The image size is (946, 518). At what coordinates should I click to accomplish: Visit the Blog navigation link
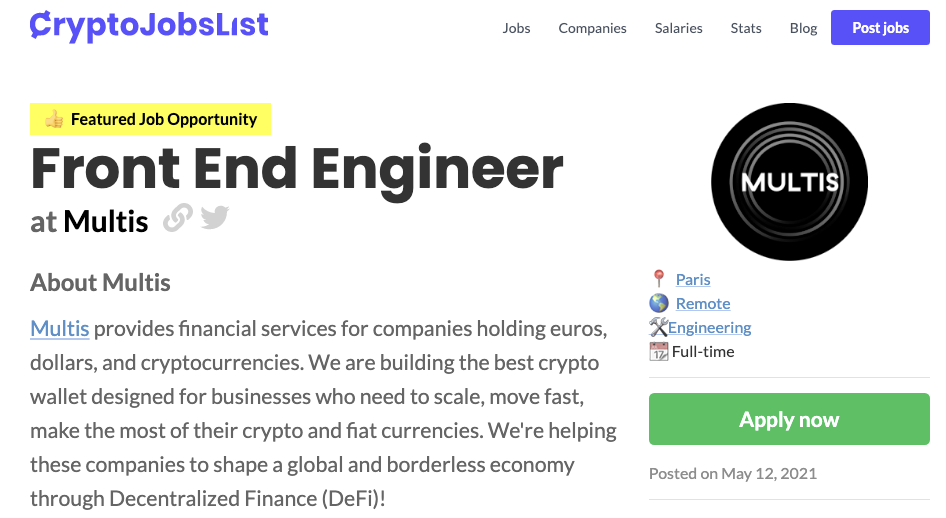click(x=803, y=28)
